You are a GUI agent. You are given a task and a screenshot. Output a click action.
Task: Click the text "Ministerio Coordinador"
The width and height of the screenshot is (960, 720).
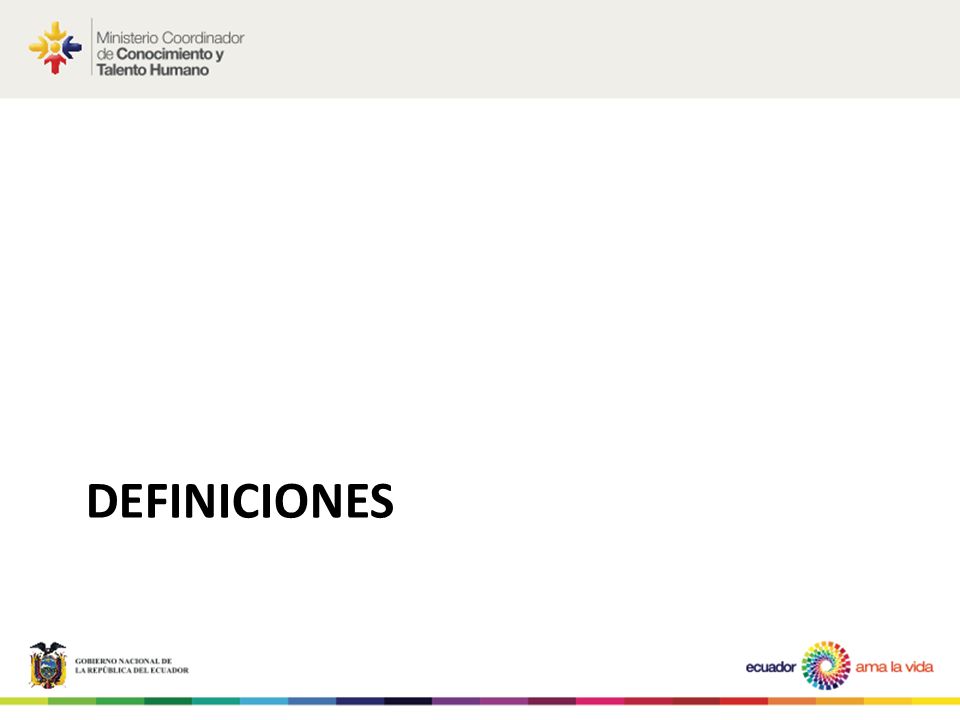pyautogui.click(x=170, y=38)
